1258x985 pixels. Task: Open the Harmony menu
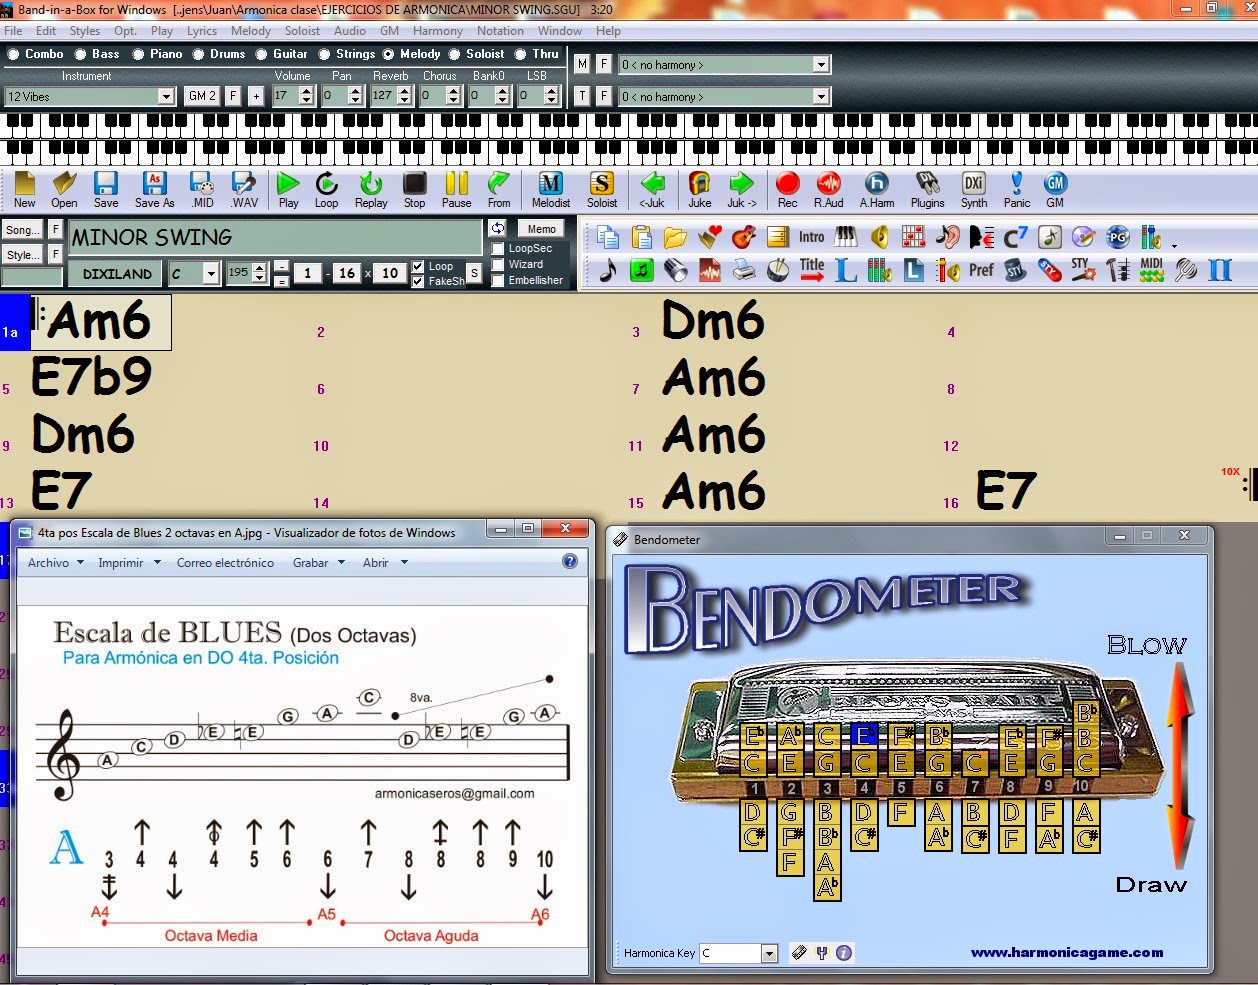[x=438, y=31]
